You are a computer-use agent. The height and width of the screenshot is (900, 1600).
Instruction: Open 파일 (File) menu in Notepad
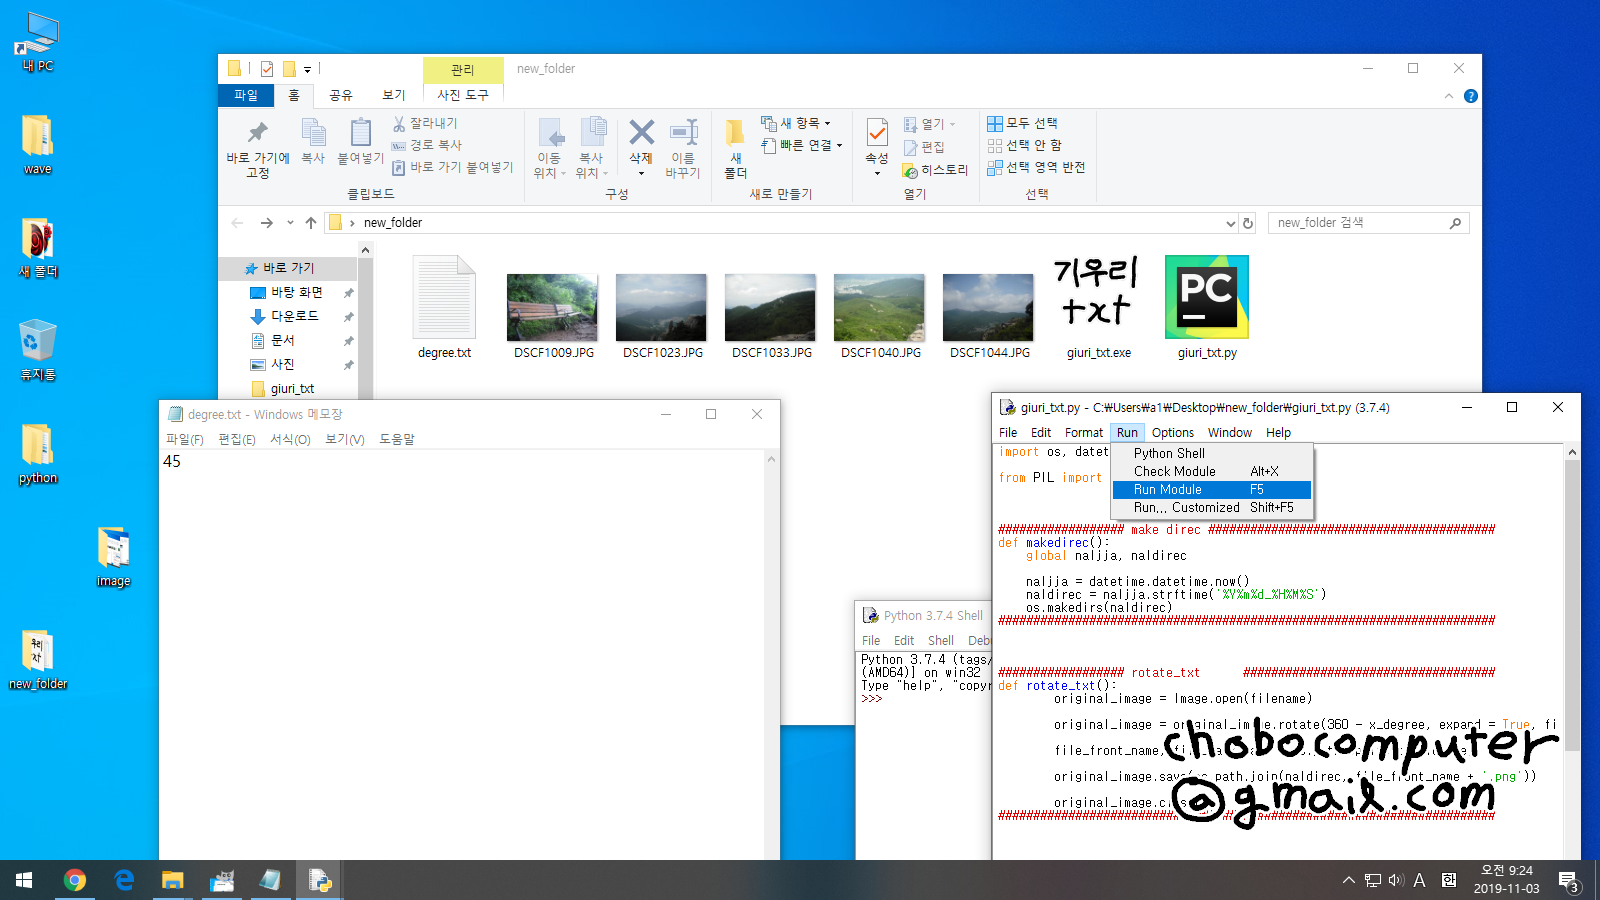tap(185, 439)
